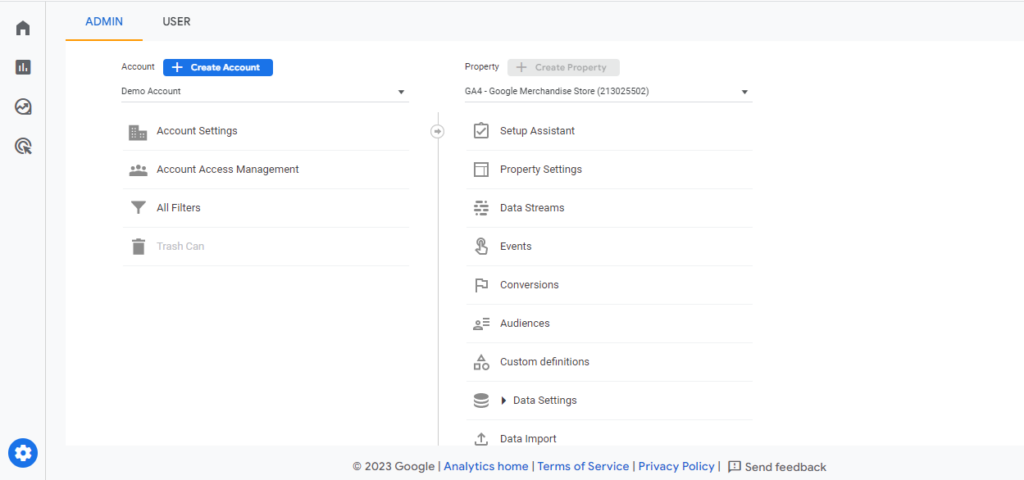Open Account Access Management text
The width and height of the screenshot is (1024, 480).
pyautogui.click(x=227, y=170)
